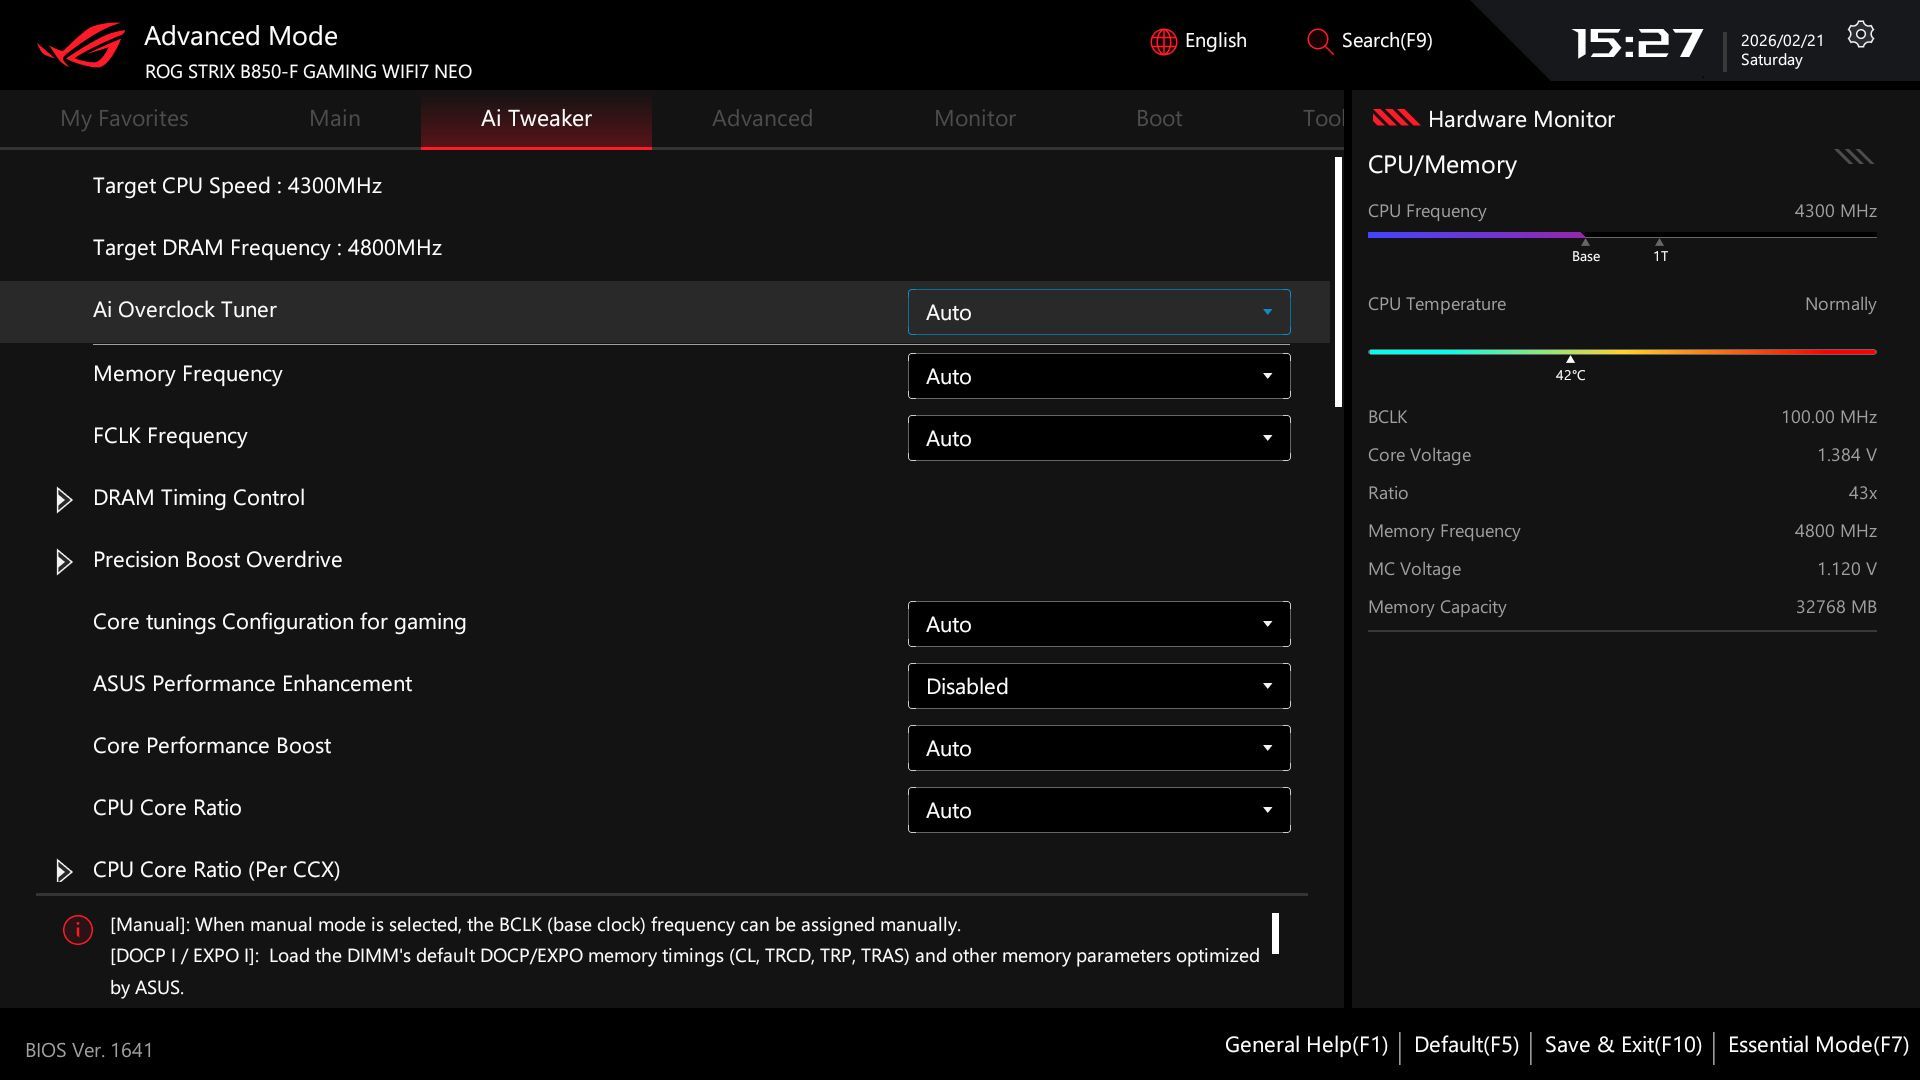This screenshot has height=1080, width=1920.
Task: Click the ROG STRIX B850-F board name
Action: coord(308,71)
